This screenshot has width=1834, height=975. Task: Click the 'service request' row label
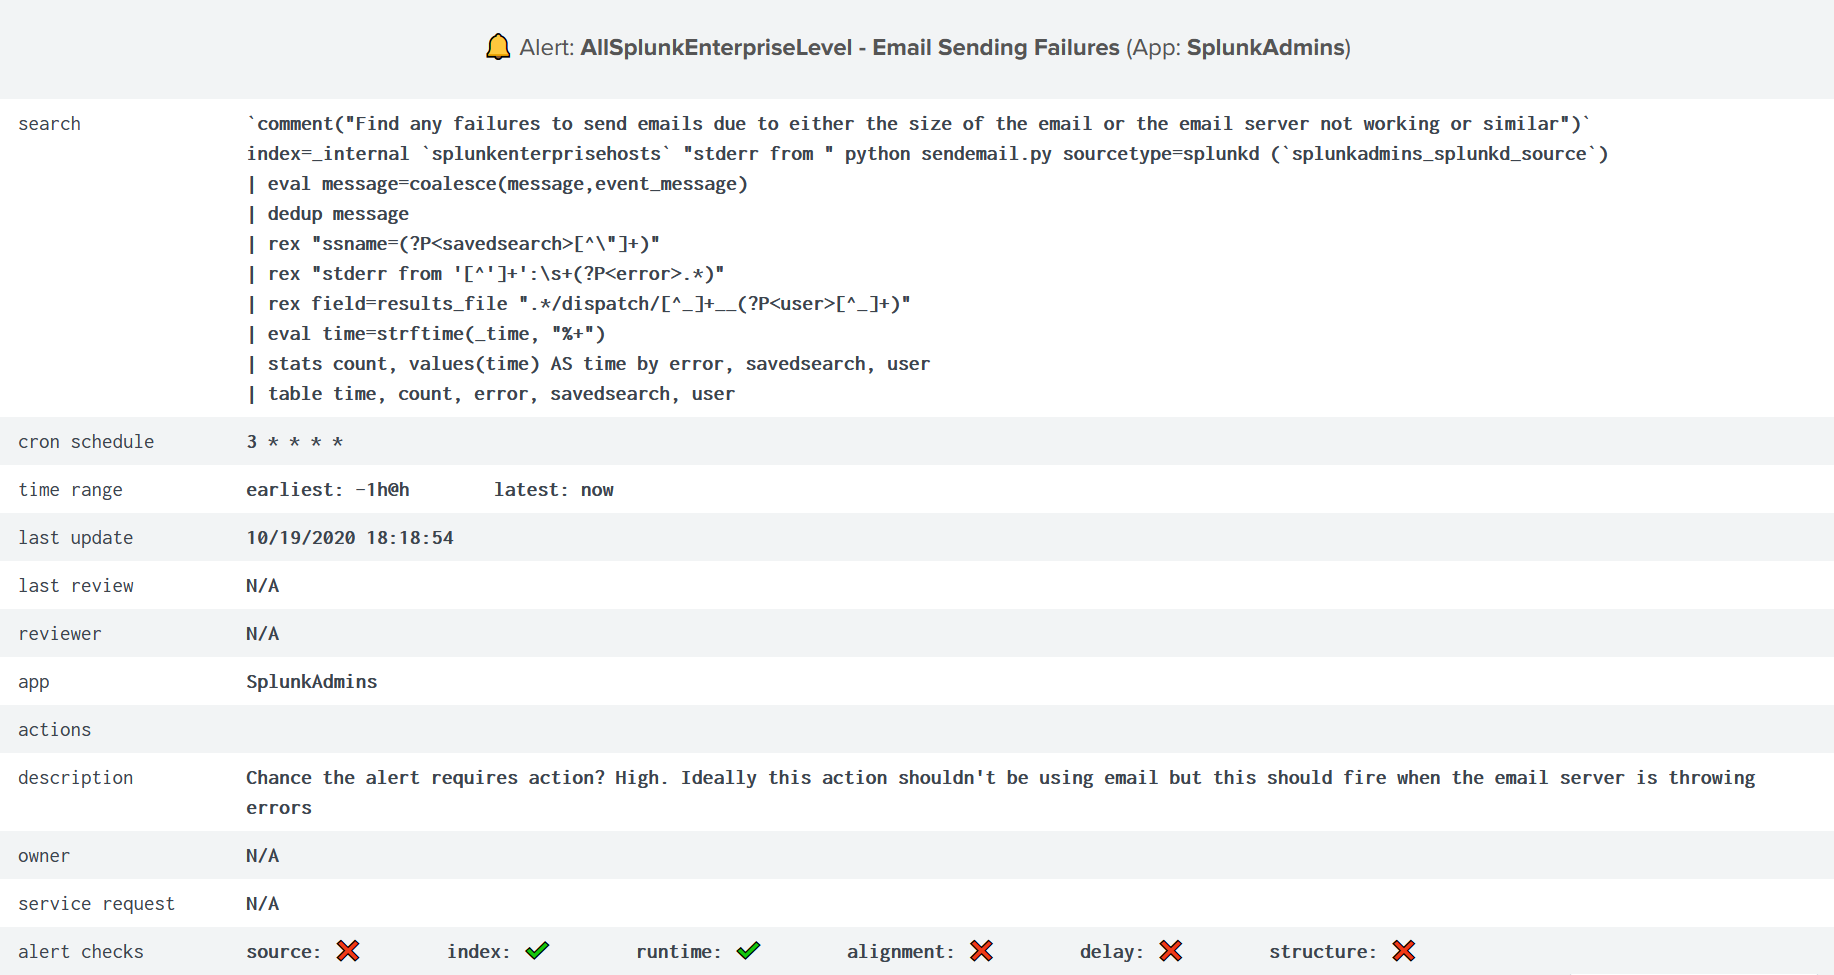[96, 904]
